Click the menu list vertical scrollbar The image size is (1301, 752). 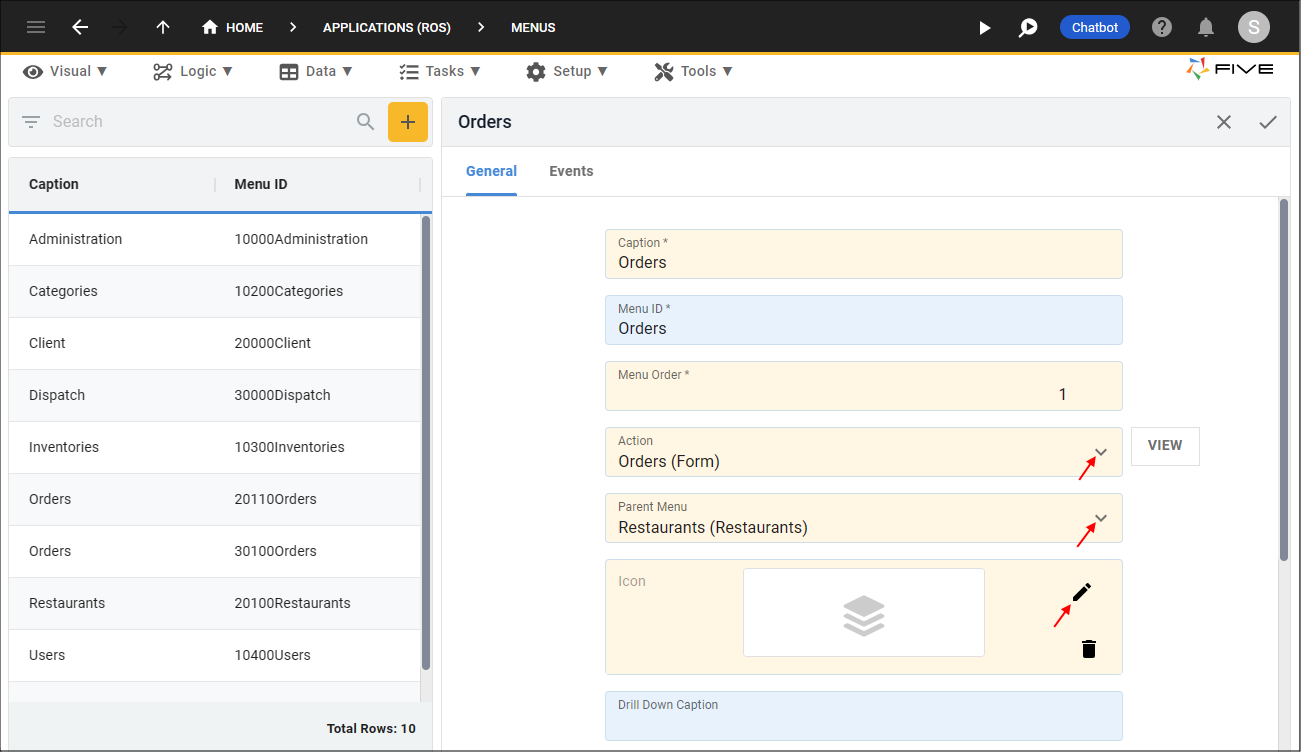coord(426,443)
